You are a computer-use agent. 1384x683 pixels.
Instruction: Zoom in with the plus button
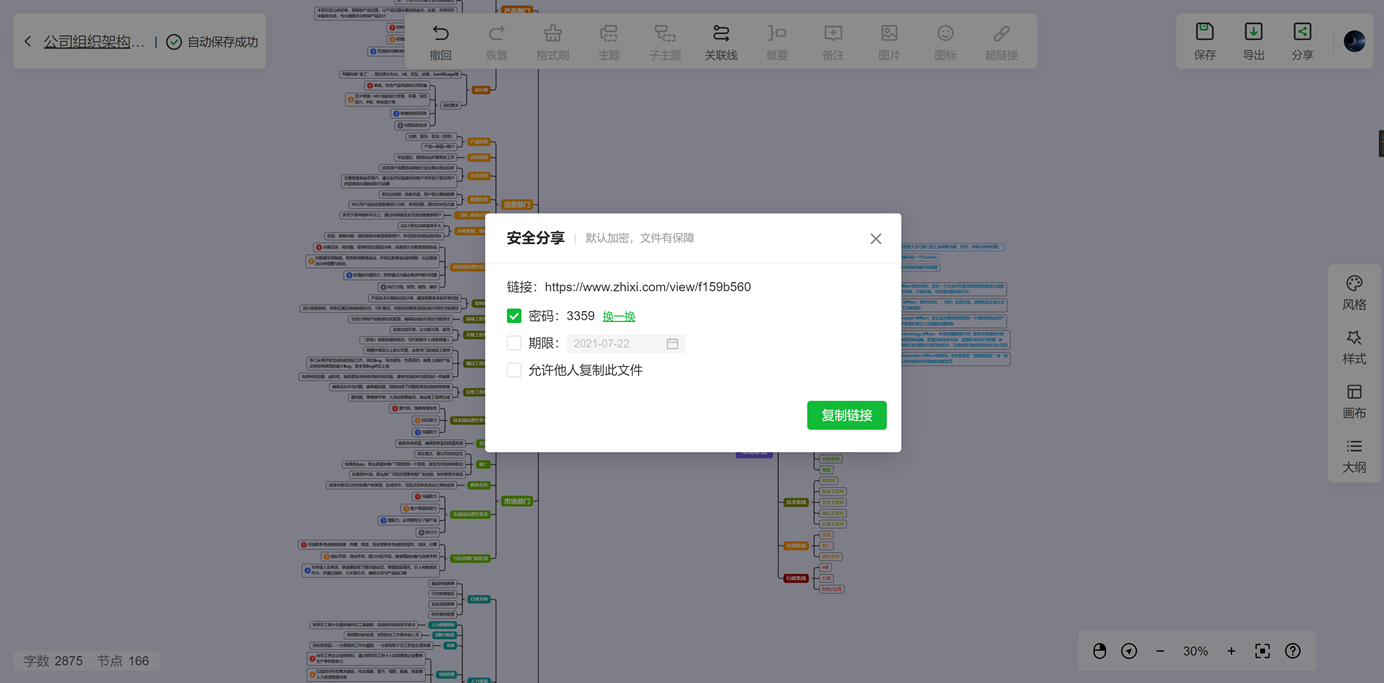click(1231, 651)
